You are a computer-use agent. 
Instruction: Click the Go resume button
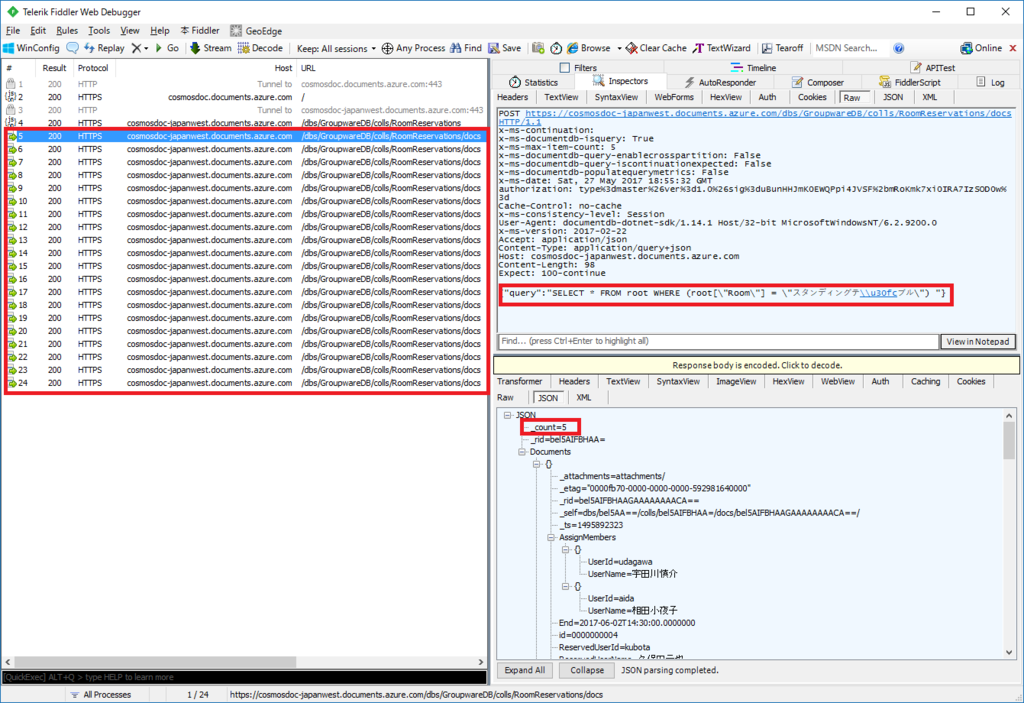(x=167, y=48)
